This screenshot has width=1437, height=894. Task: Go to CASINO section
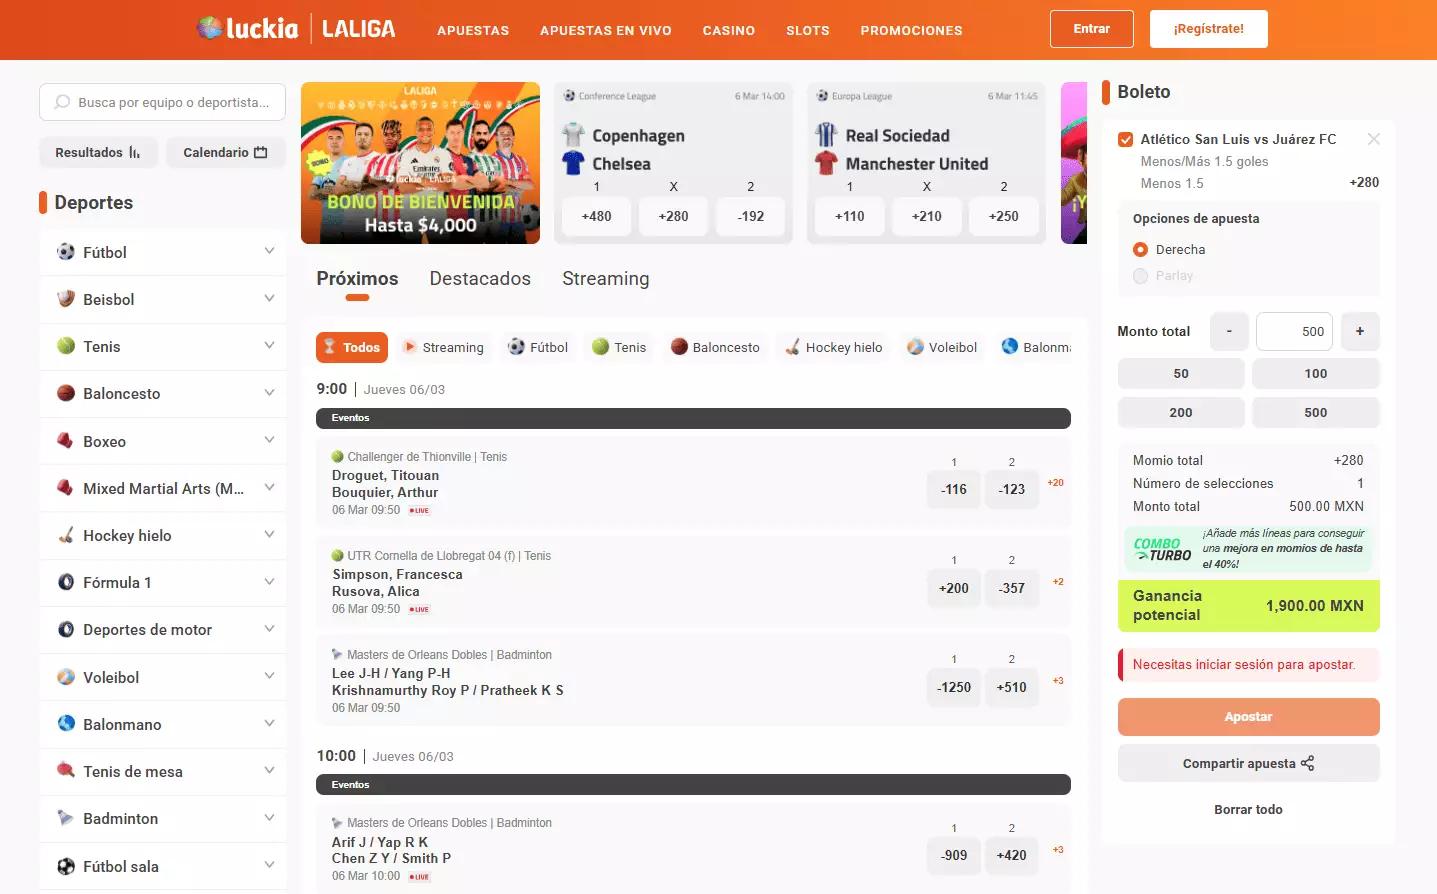click(x=729, y=31)
